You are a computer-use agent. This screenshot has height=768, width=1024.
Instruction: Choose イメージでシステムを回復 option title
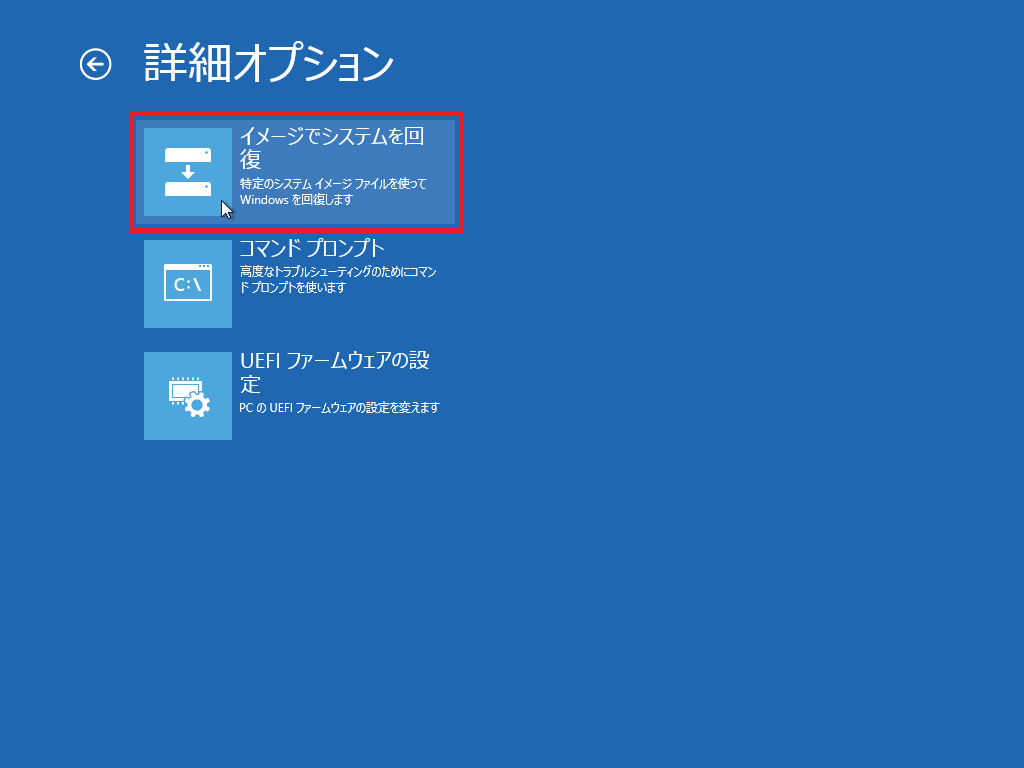[332, 148]
